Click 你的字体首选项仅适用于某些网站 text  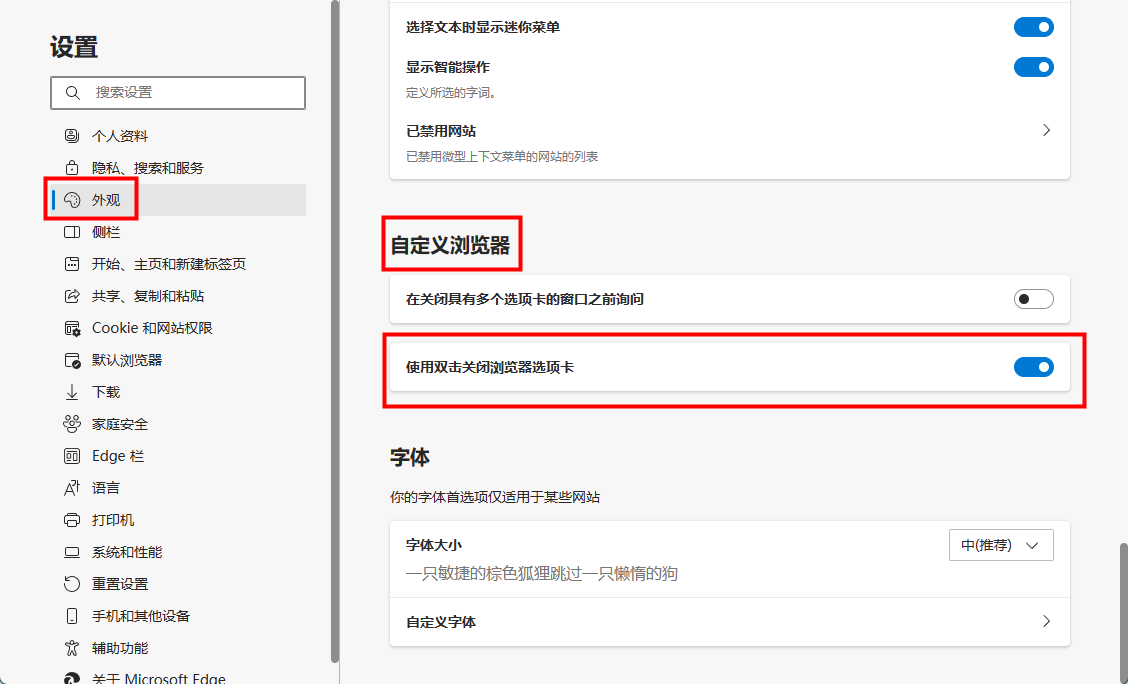point(495,497)
